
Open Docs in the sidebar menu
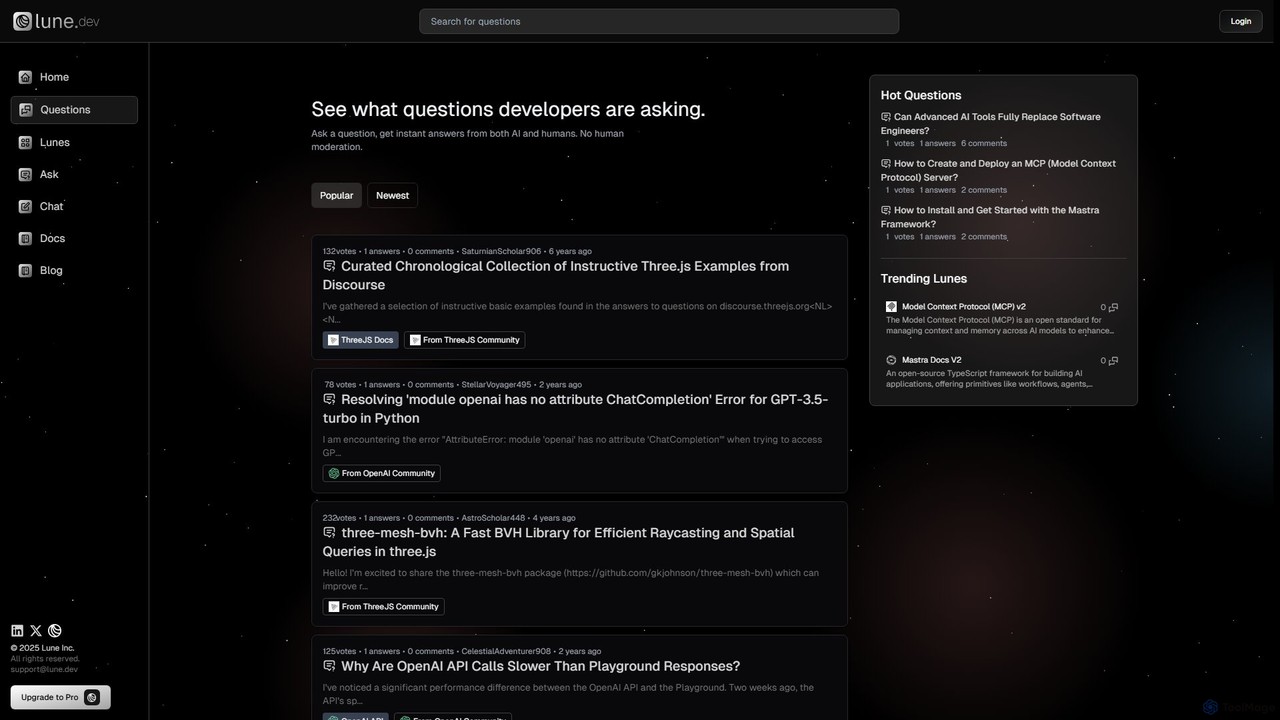74,238
